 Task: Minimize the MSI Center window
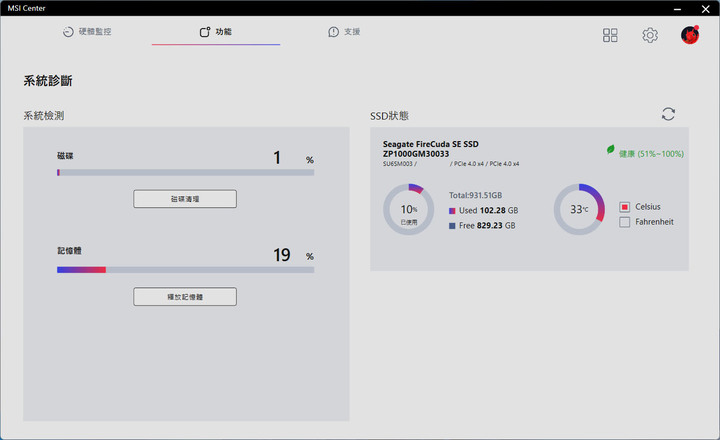[x=677, y=8]
